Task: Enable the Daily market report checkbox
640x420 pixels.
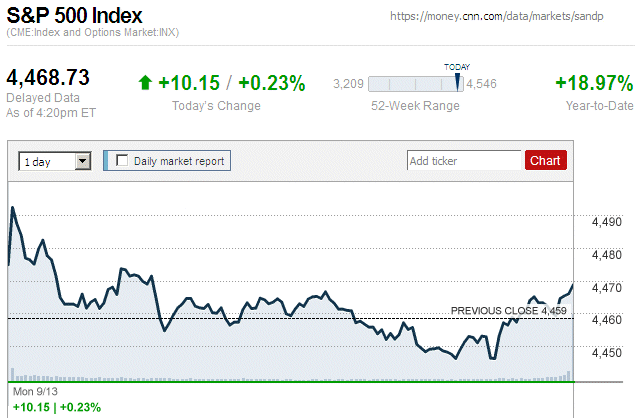Action: click(123, 160)
